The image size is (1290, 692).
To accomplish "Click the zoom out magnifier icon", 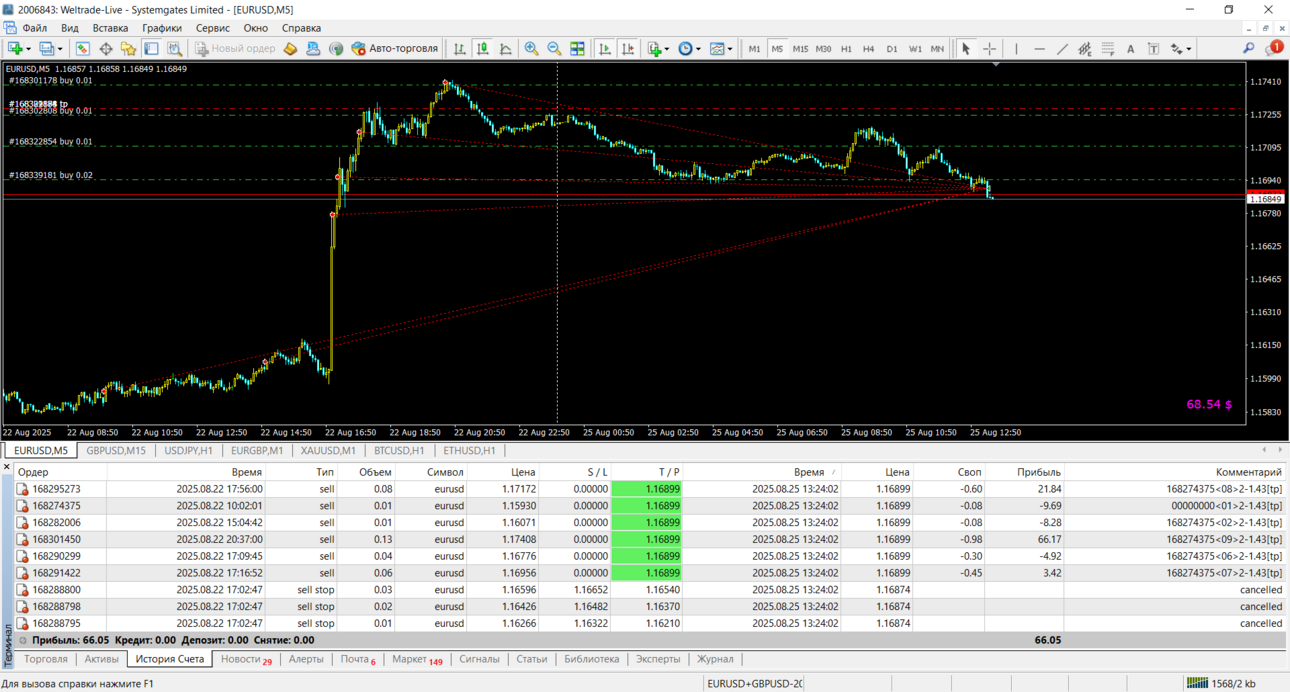I will pyautogui.click(x=554, y=48).
